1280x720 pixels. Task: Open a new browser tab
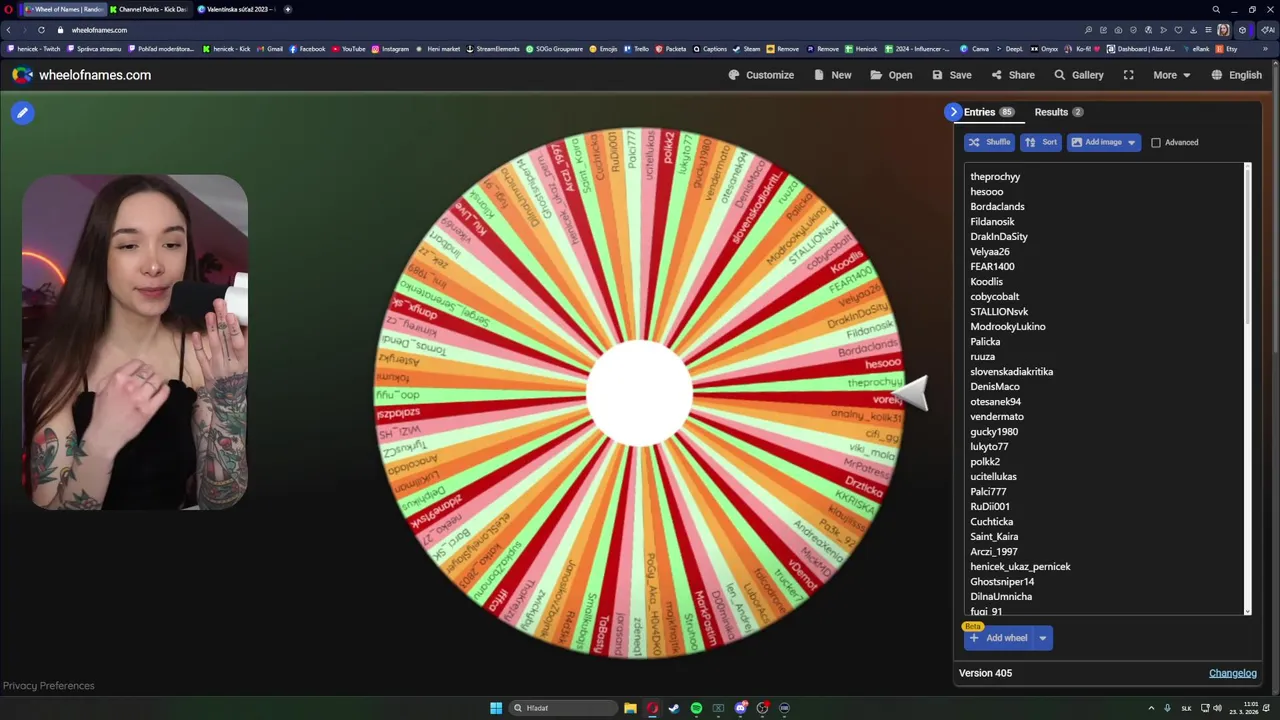[x=288, y=9]
